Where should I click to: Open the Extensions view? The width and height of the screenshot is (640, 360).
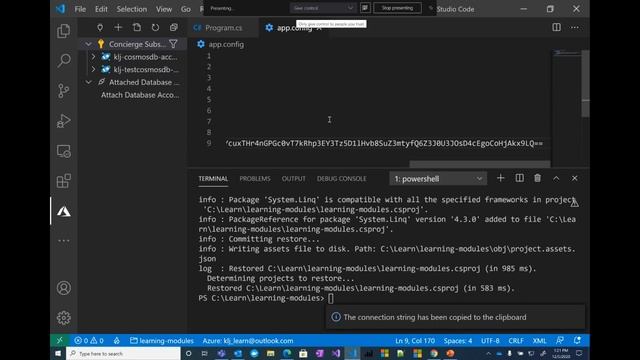coord(63,181)
